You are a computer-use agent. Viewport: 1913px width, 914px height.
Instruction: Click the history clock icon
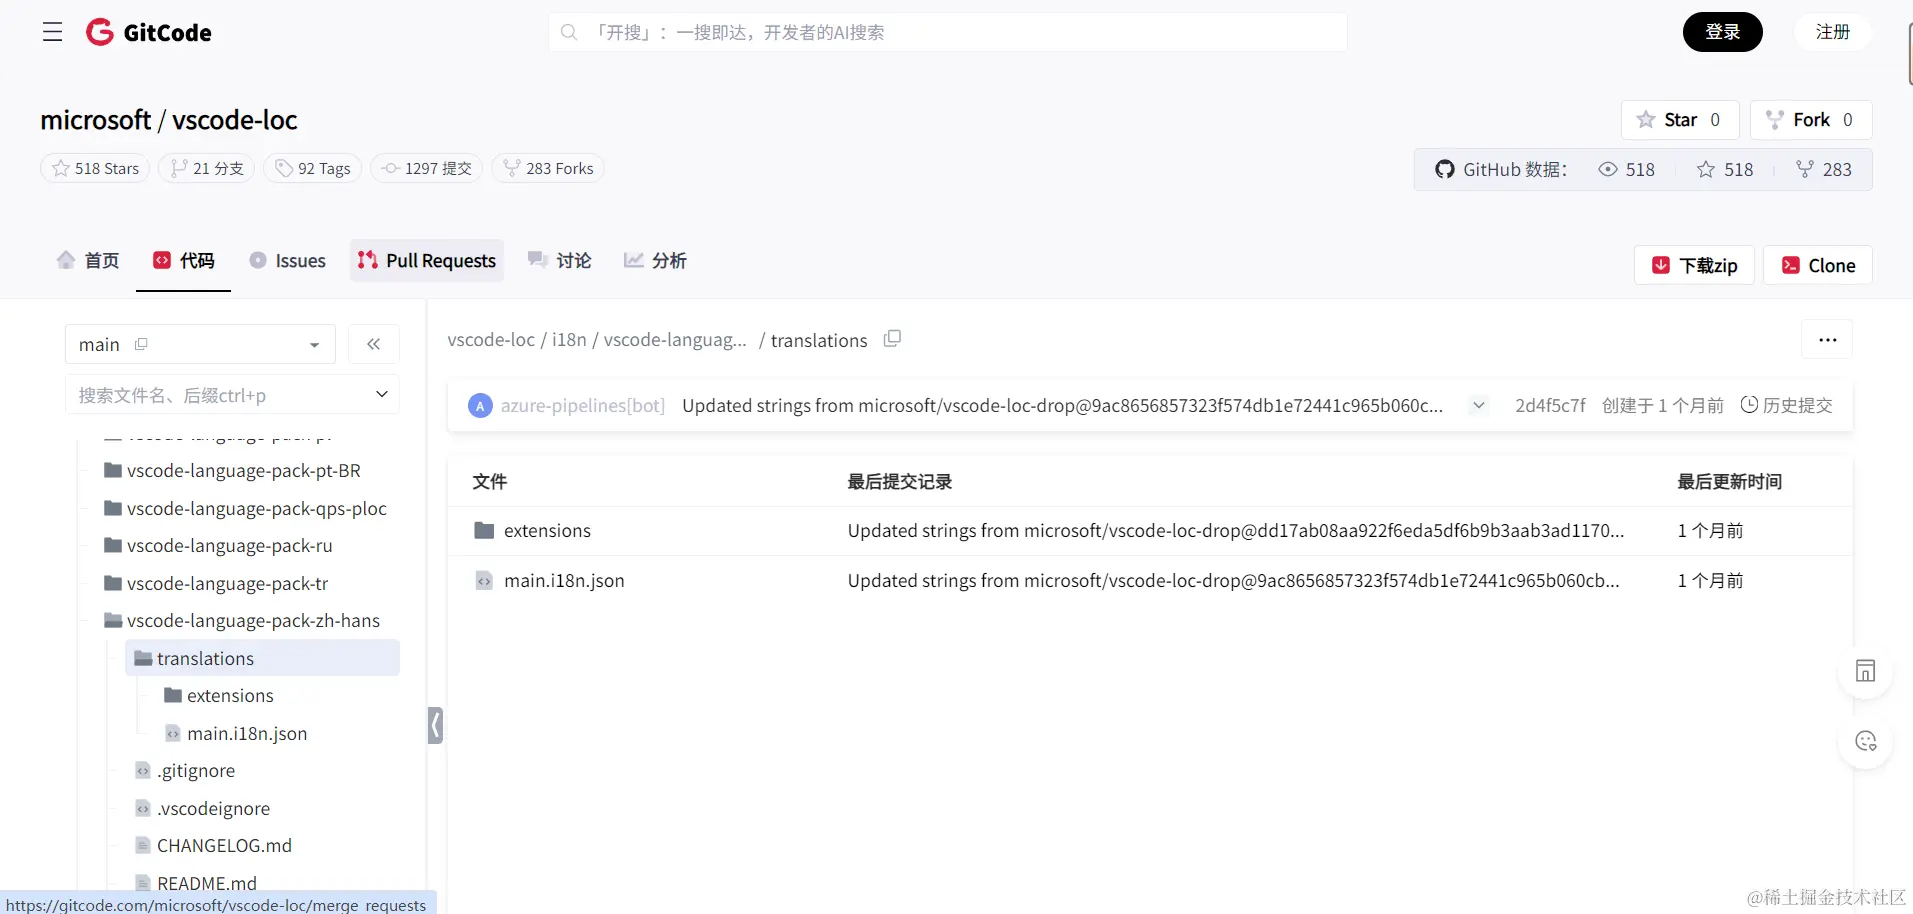pyautogui.click(x=1749, y=405)
